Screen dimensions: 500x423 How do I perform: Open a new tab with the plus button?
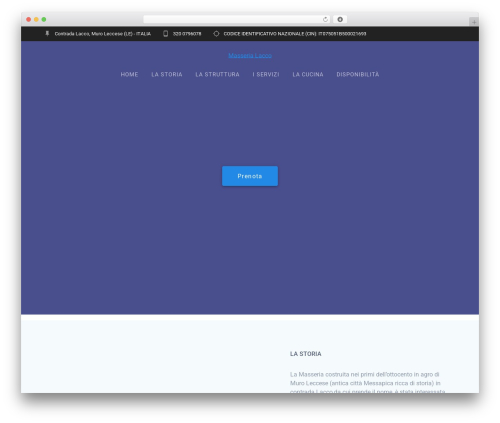coord(474,22)
